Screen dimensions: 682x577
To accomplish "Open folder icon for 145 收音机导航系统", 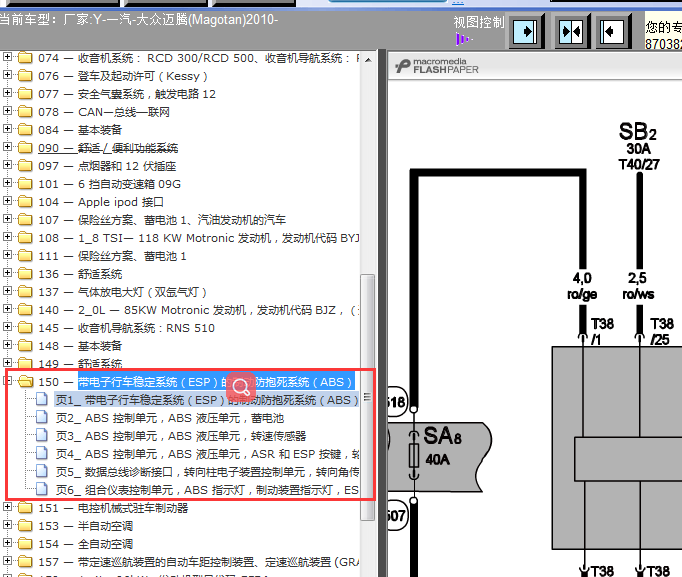I will click(25, 328).
